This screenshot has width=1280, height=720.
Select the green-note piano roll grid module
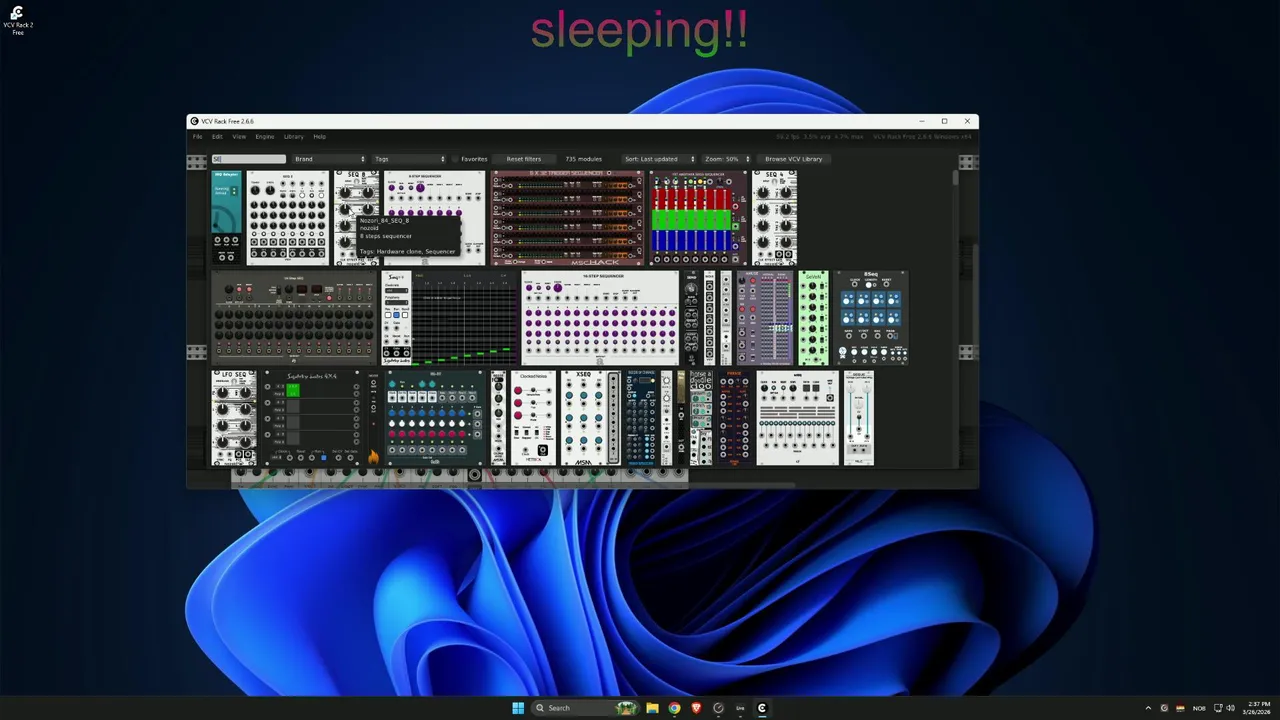tap(464, 318)
